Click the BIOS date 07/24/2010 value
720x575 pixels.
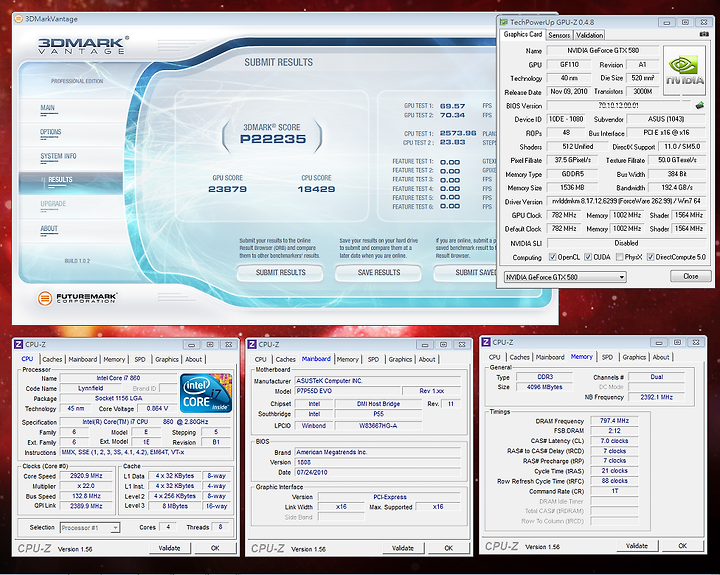click(377, 472)
